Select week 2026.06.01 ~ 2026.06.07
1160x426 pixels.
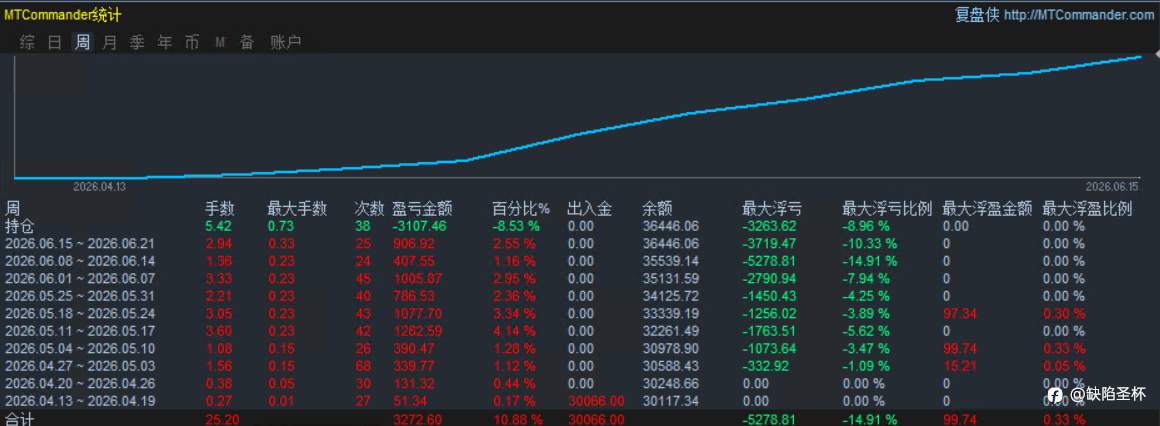[x=78, y=279]
